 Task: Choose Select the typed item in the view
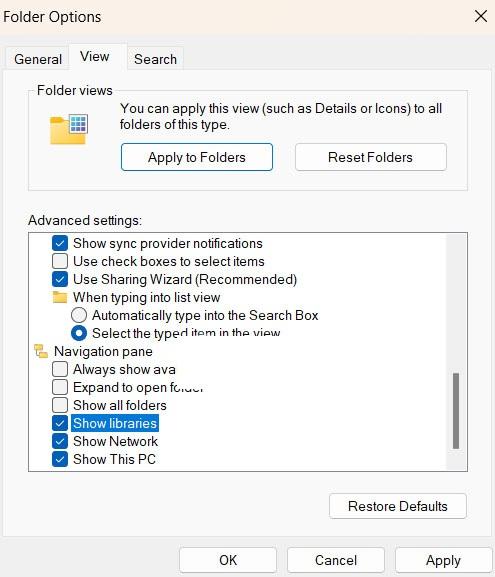point(79,333)
